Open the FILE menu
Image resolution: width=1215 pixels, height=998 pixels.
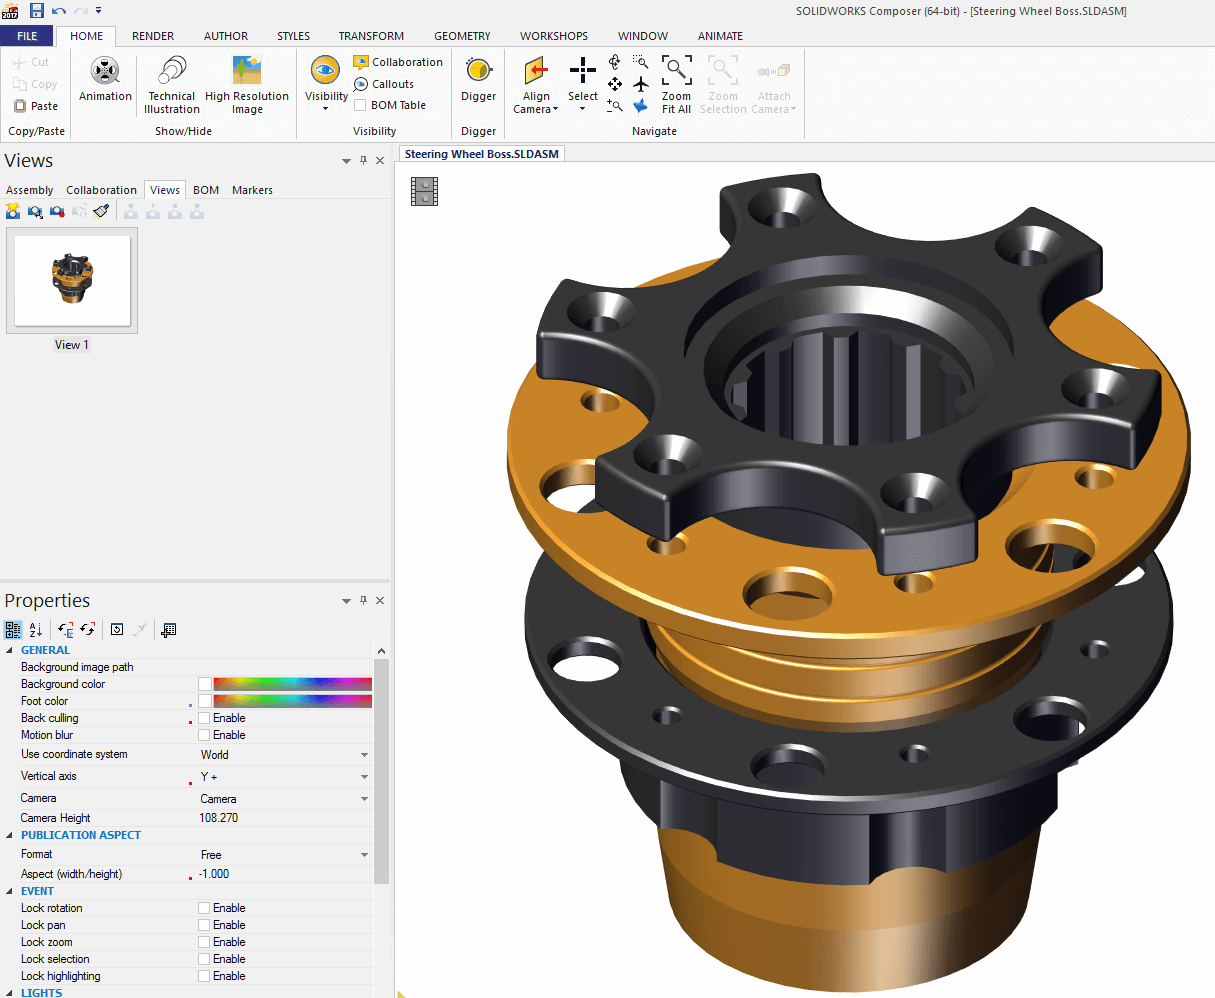coord(27,36)
